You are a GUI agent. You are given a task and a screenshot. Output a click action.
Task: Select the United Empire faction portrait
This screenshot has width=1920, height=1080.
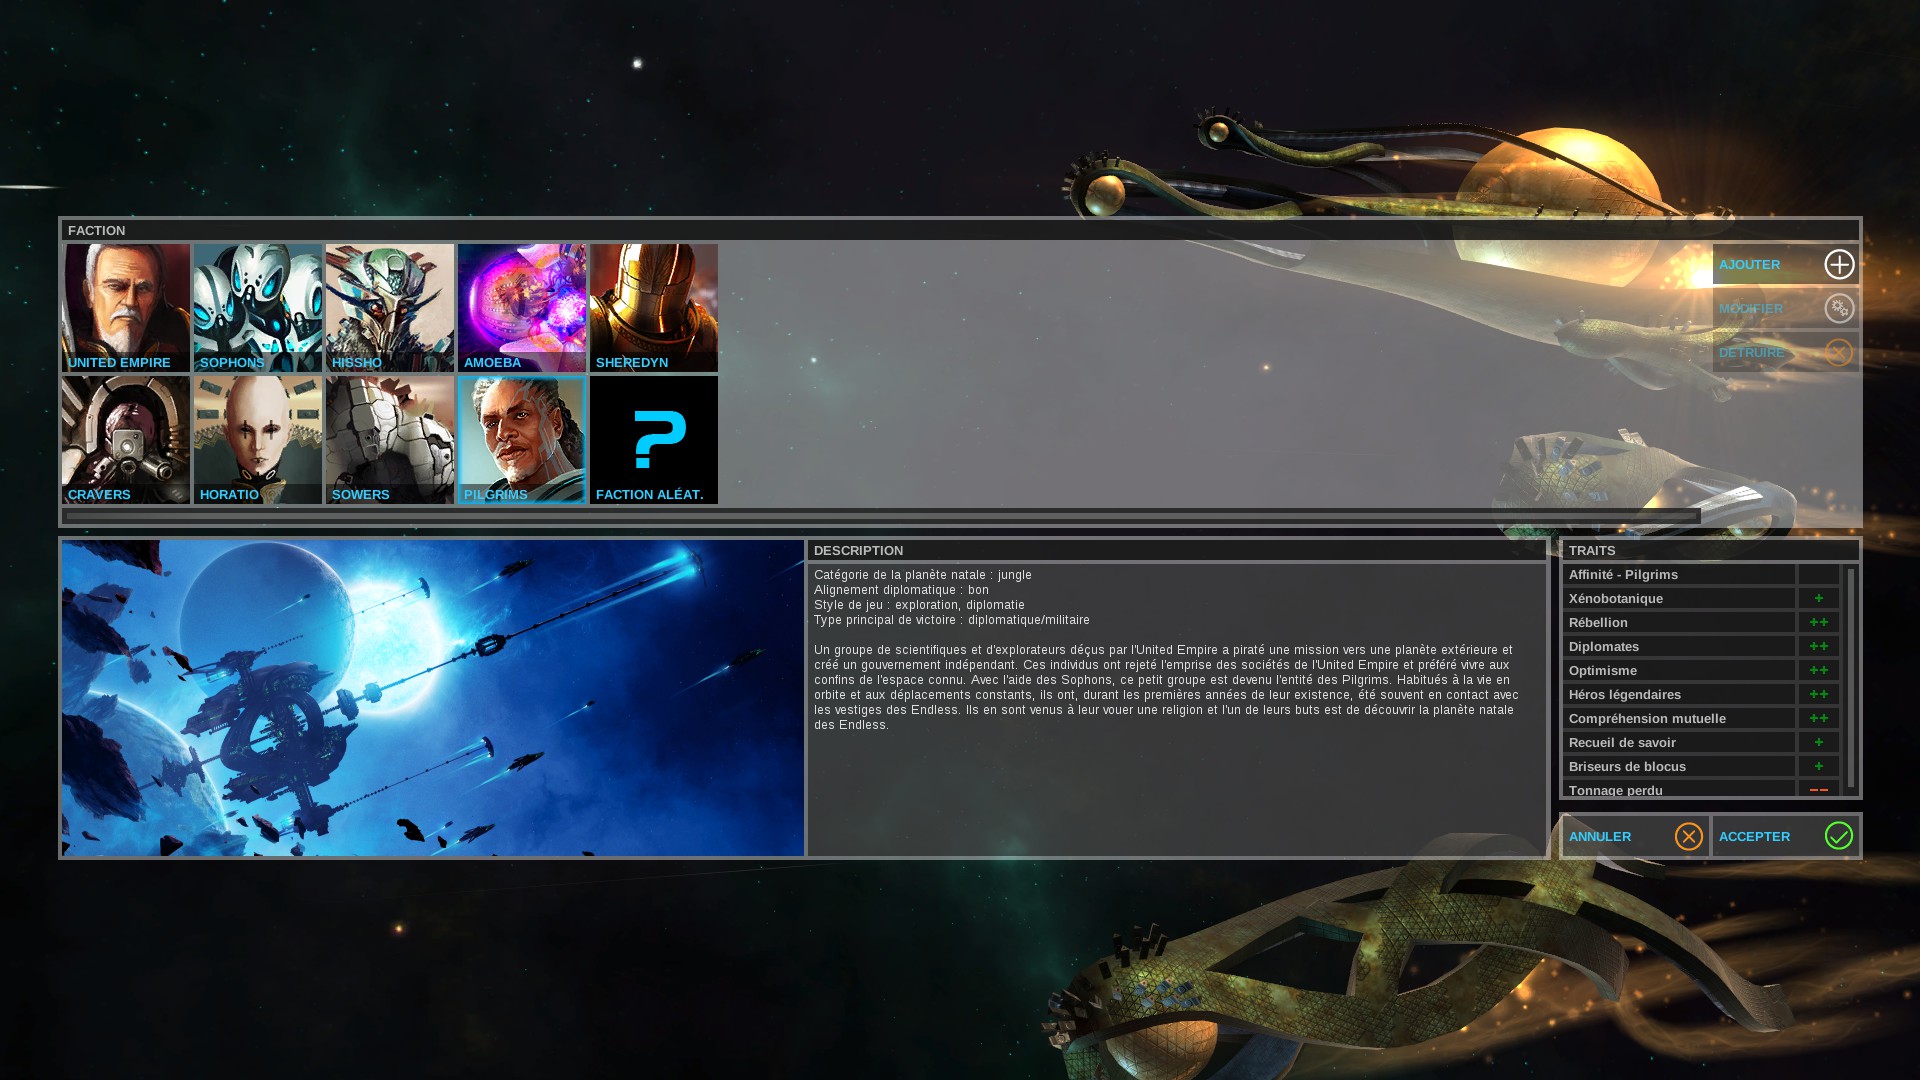[126, 307]
